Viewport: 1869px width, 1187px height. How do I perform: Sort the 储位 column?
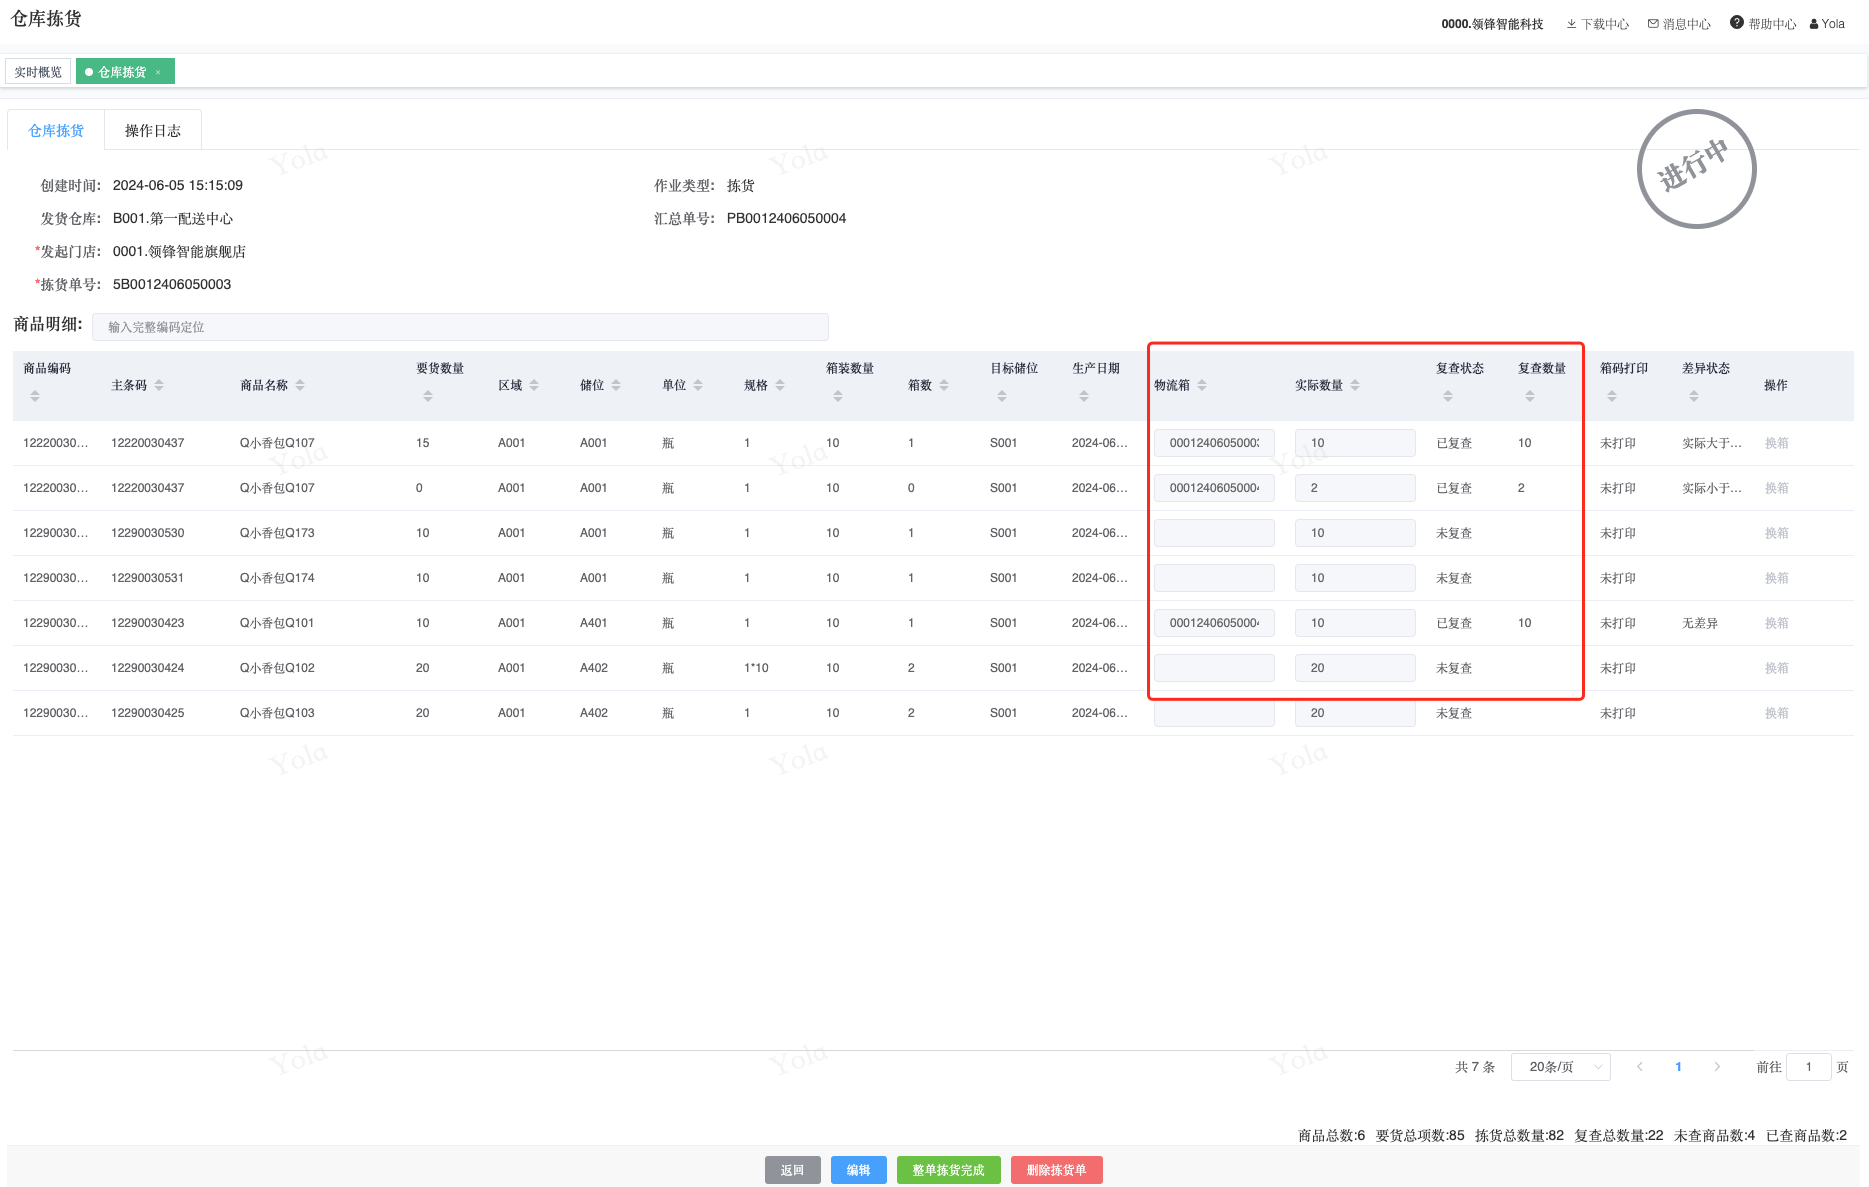pyautogui.click(x=616, y=385)
